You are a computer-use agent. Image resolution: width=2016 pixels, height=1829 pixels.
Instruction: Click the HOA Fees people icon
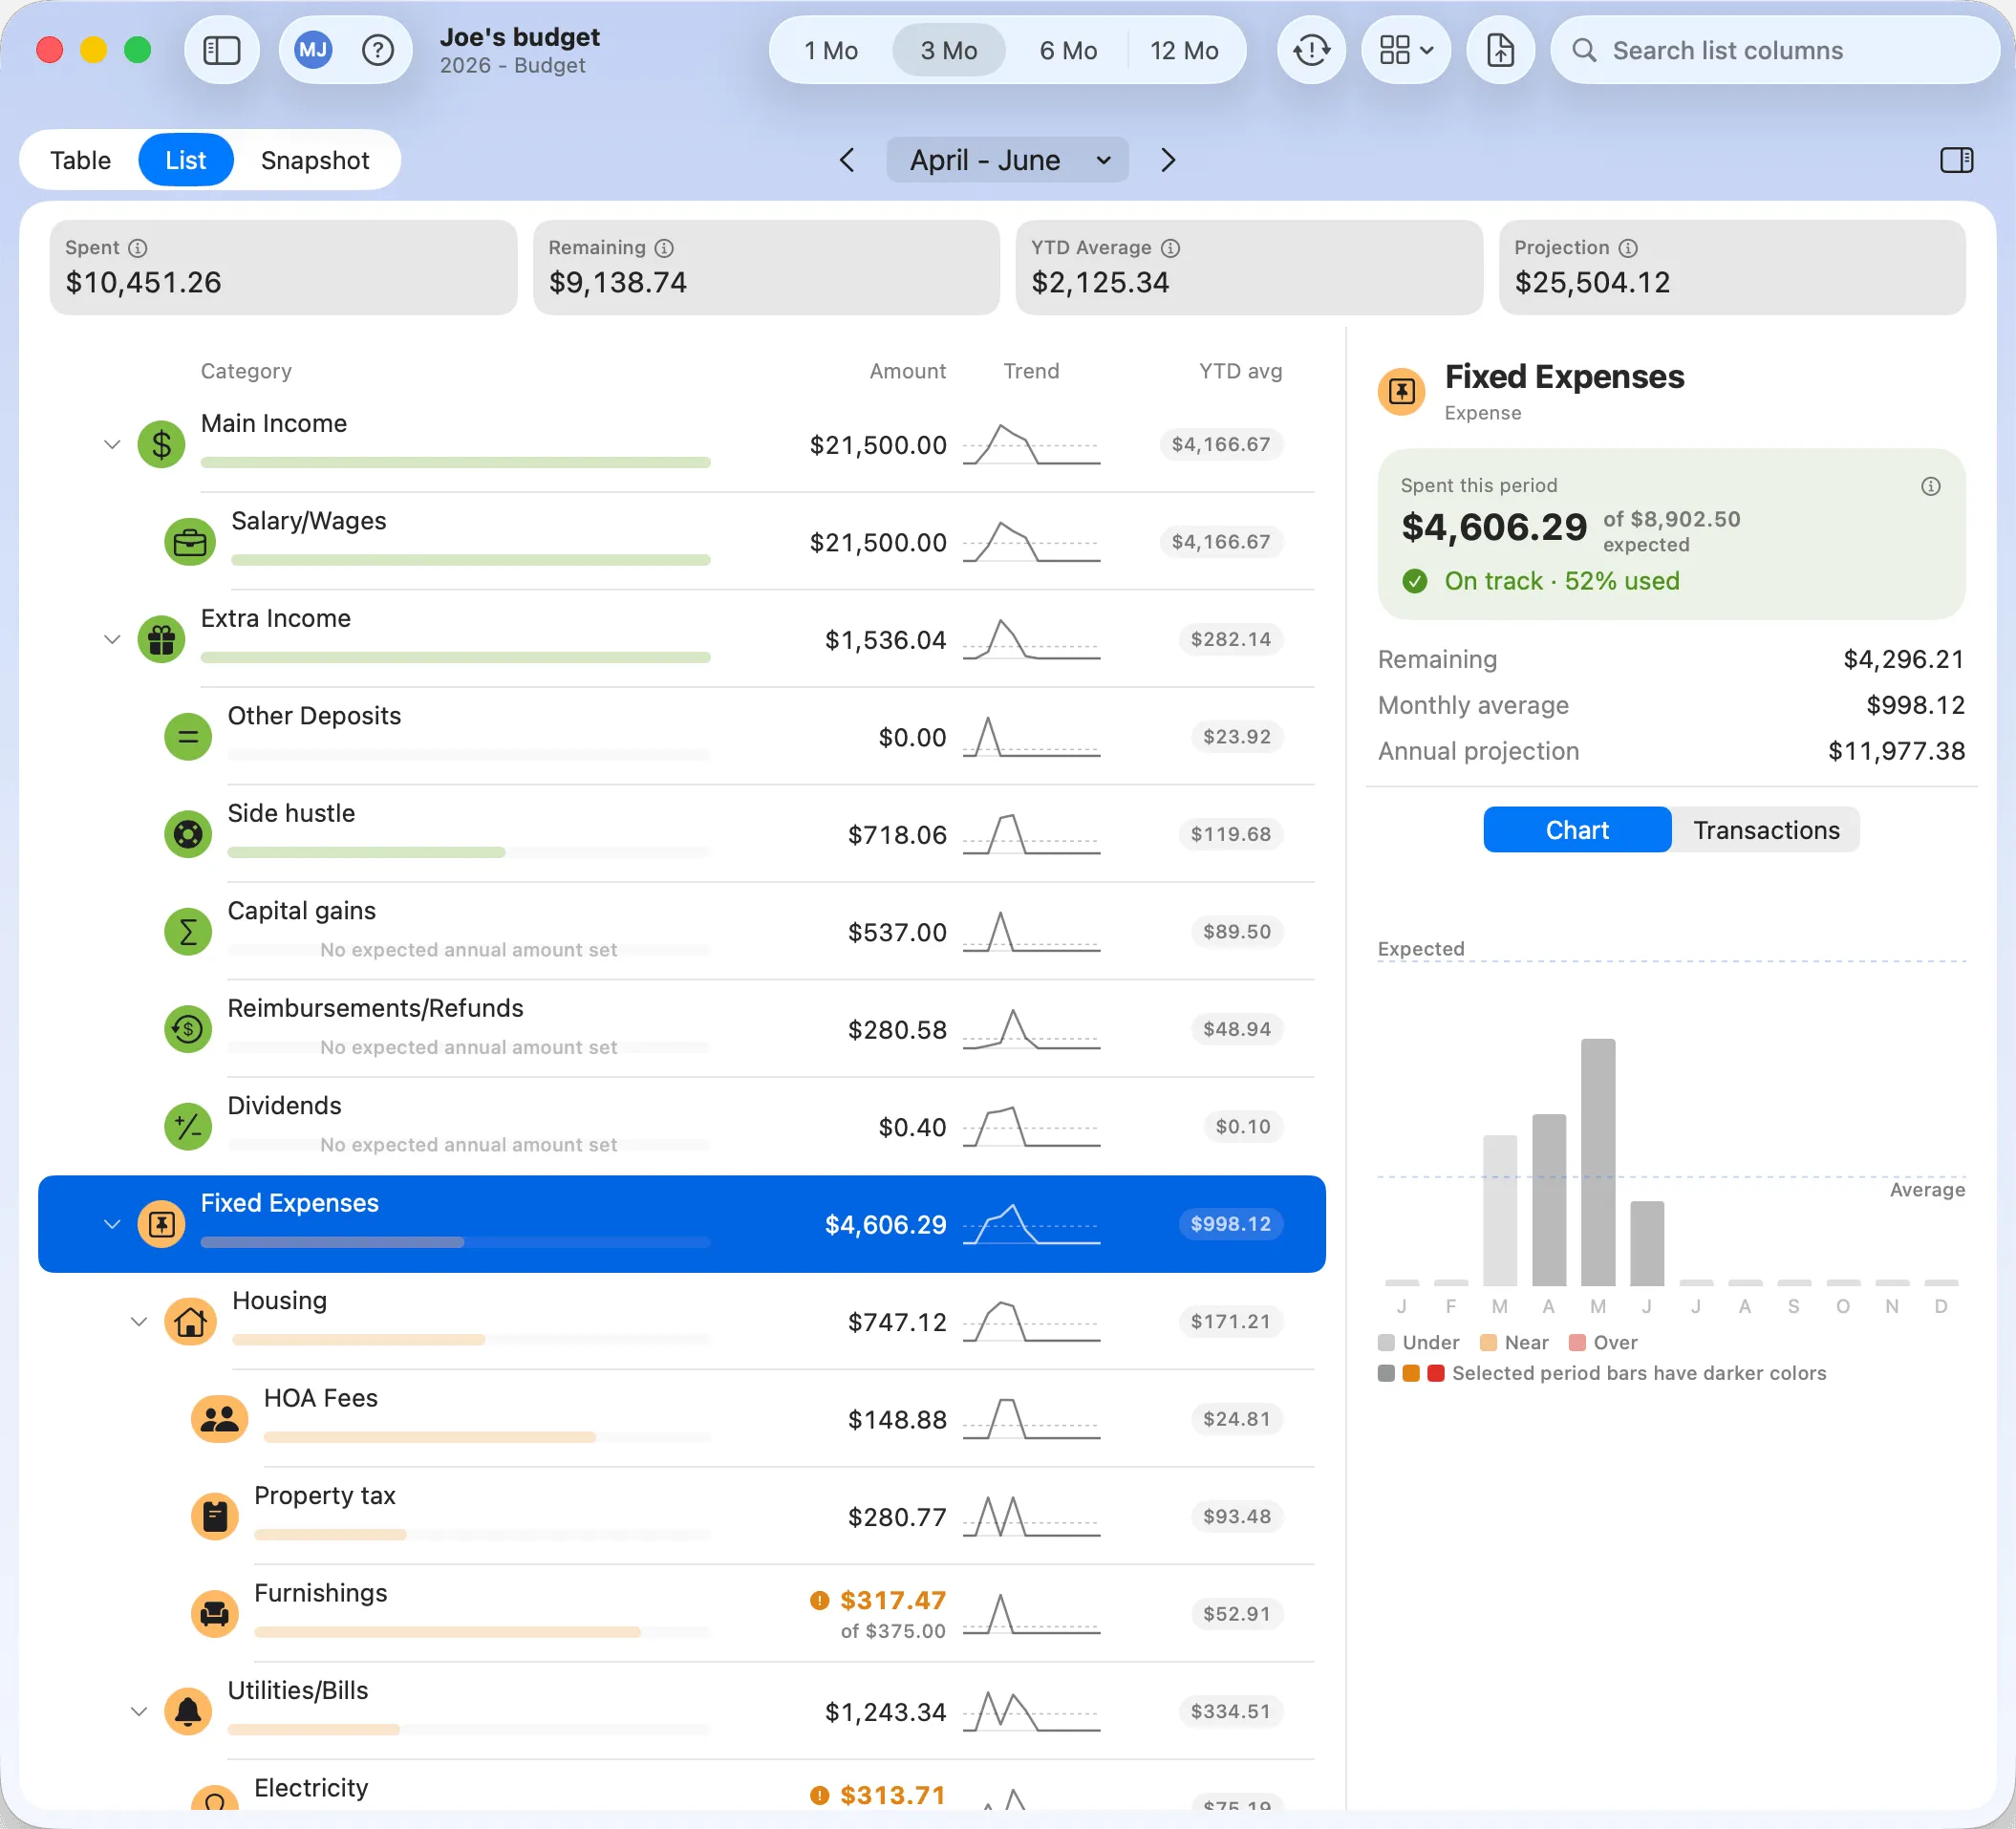pos(219,1419)
